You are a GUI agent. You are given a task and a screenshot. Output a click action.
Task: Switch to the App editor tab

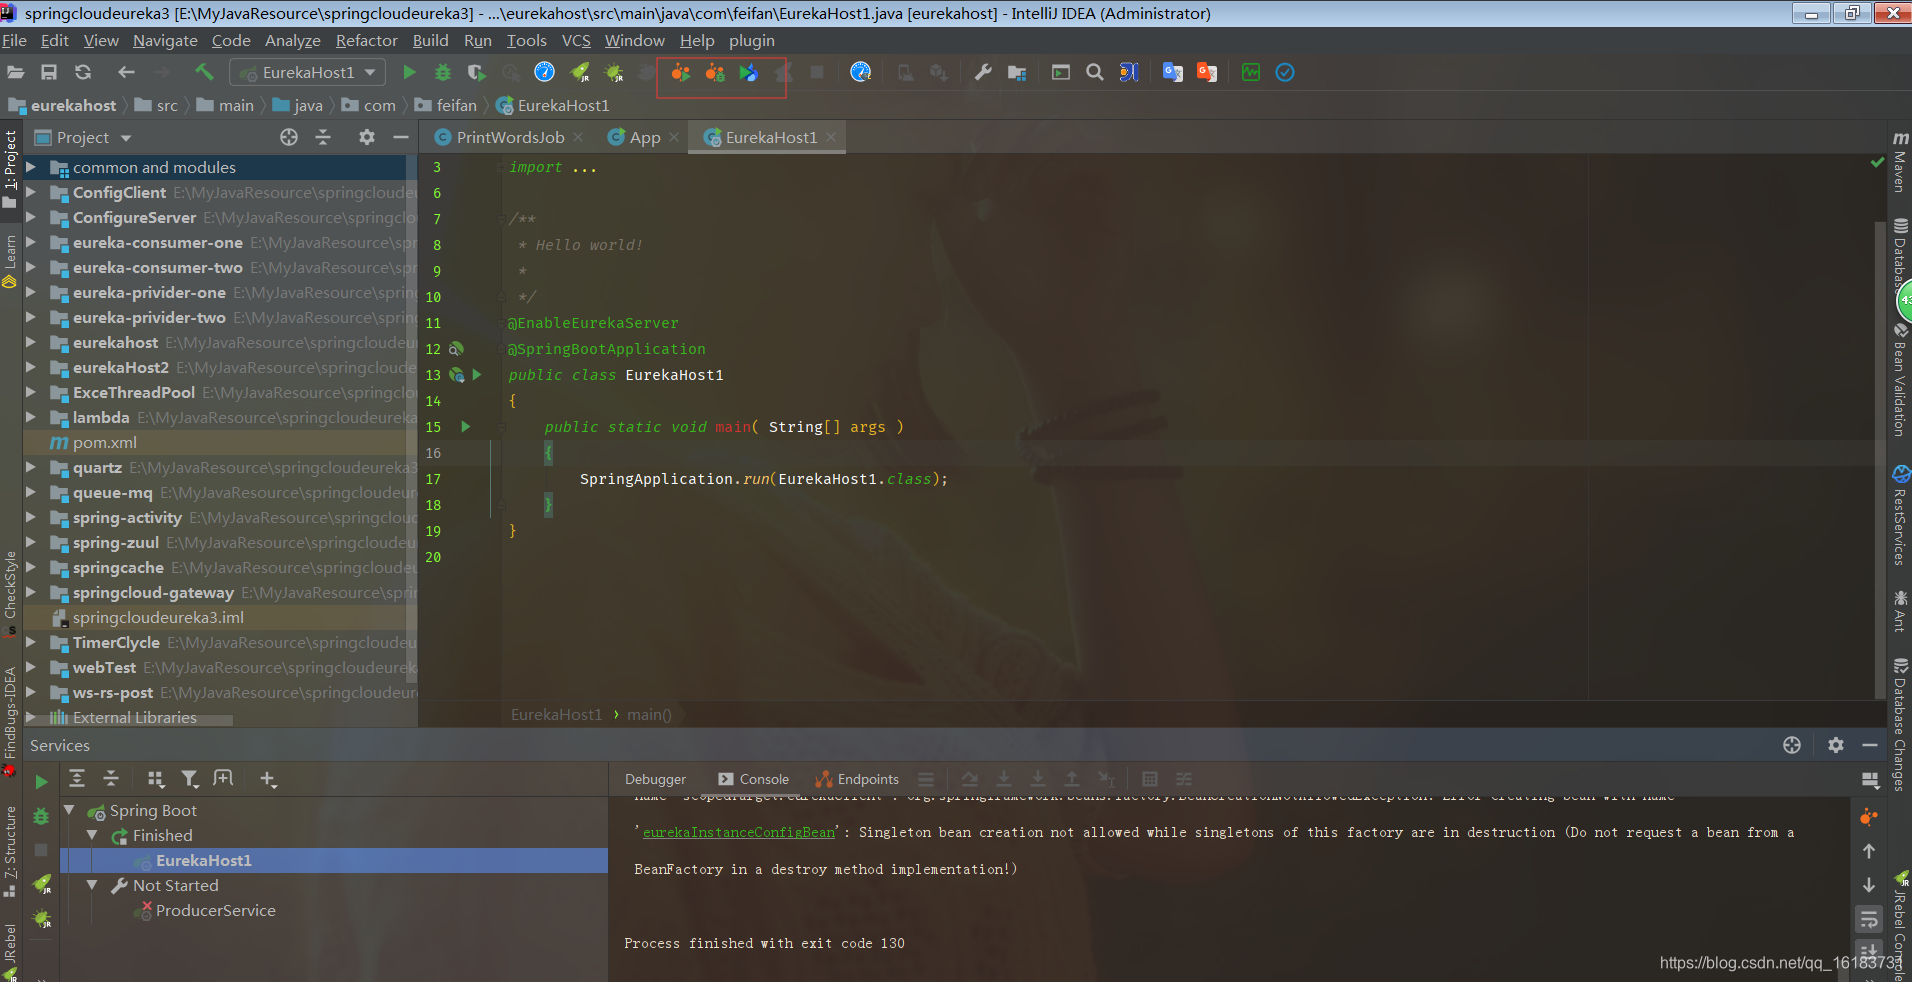[x=645, y=137]
